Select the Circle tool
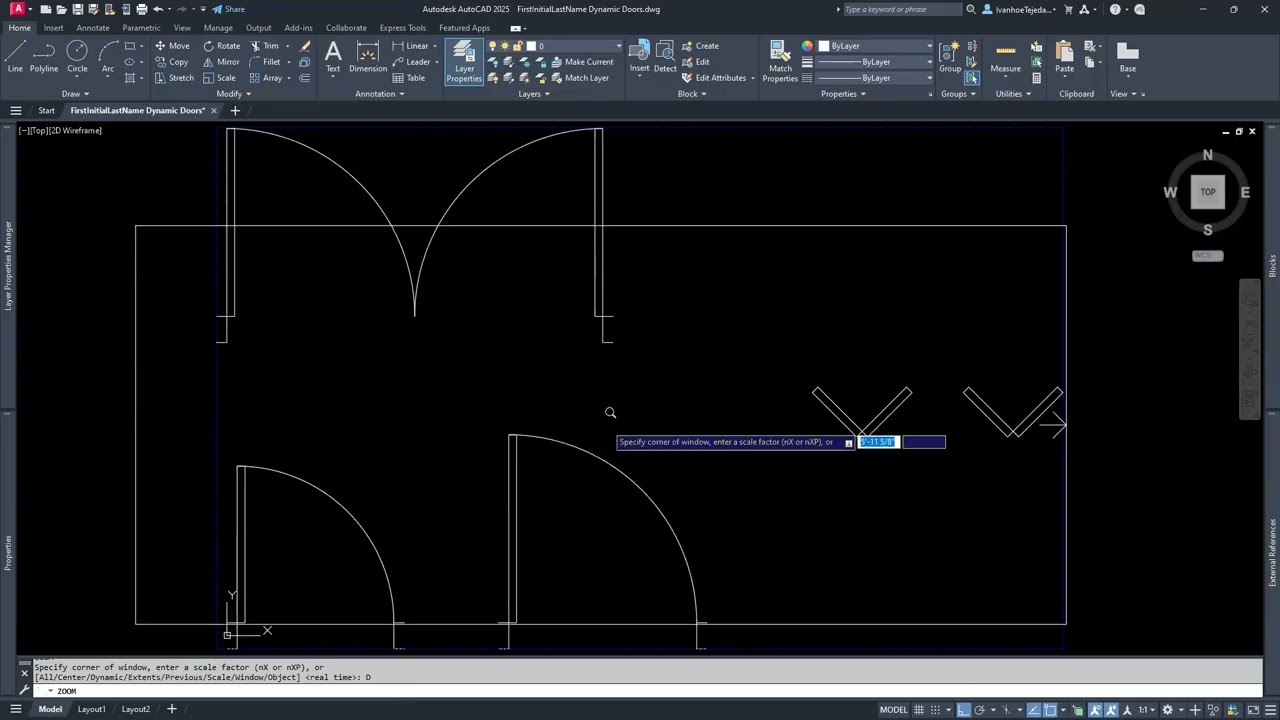The height and width of the screenshot is (720, 1280). point(77,56)
